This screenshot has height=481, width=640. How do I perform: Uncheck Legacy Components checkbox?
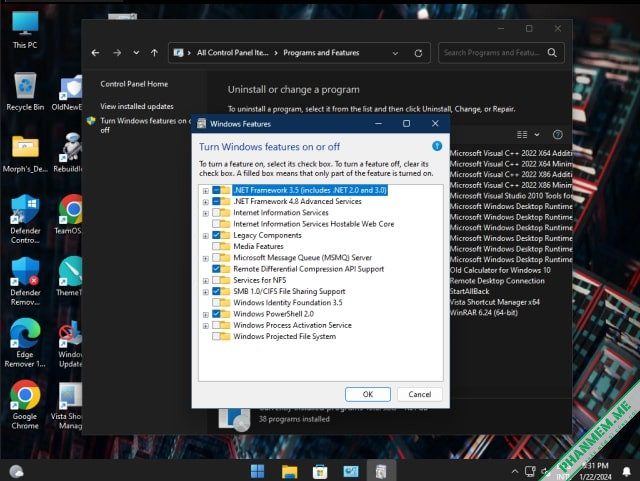pos(216,235)
